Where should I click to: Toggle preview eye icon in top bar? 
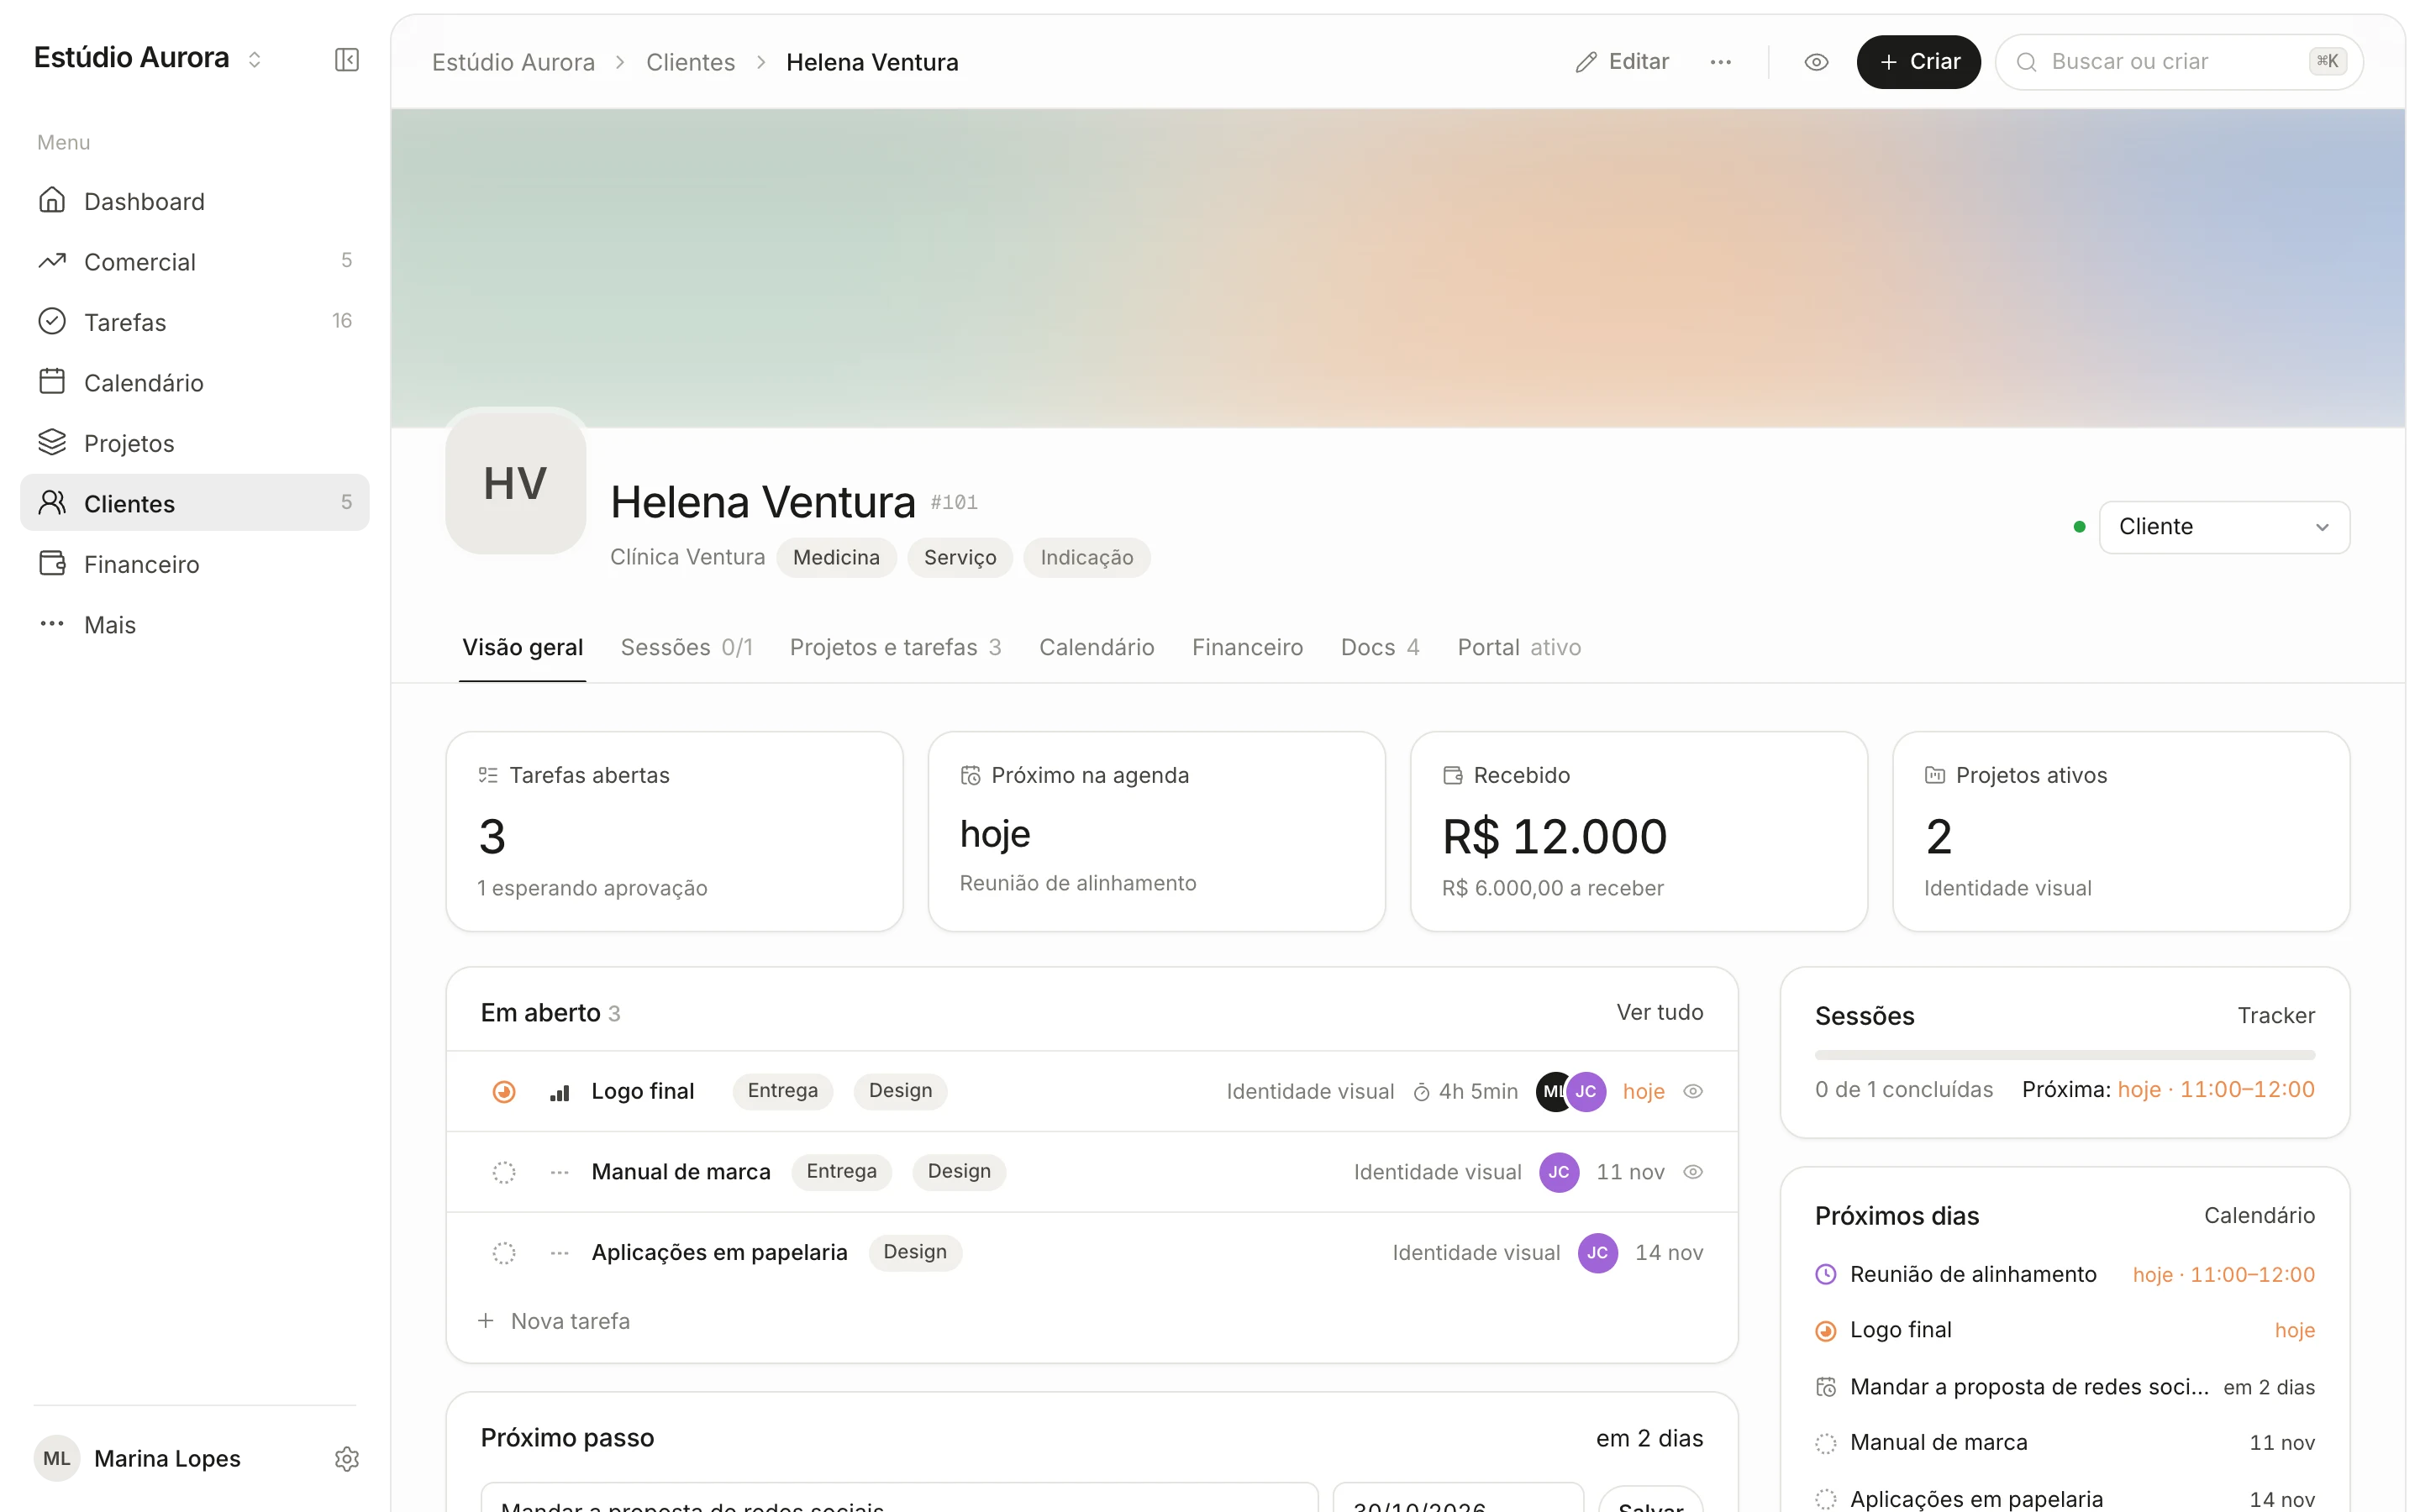1816,62
